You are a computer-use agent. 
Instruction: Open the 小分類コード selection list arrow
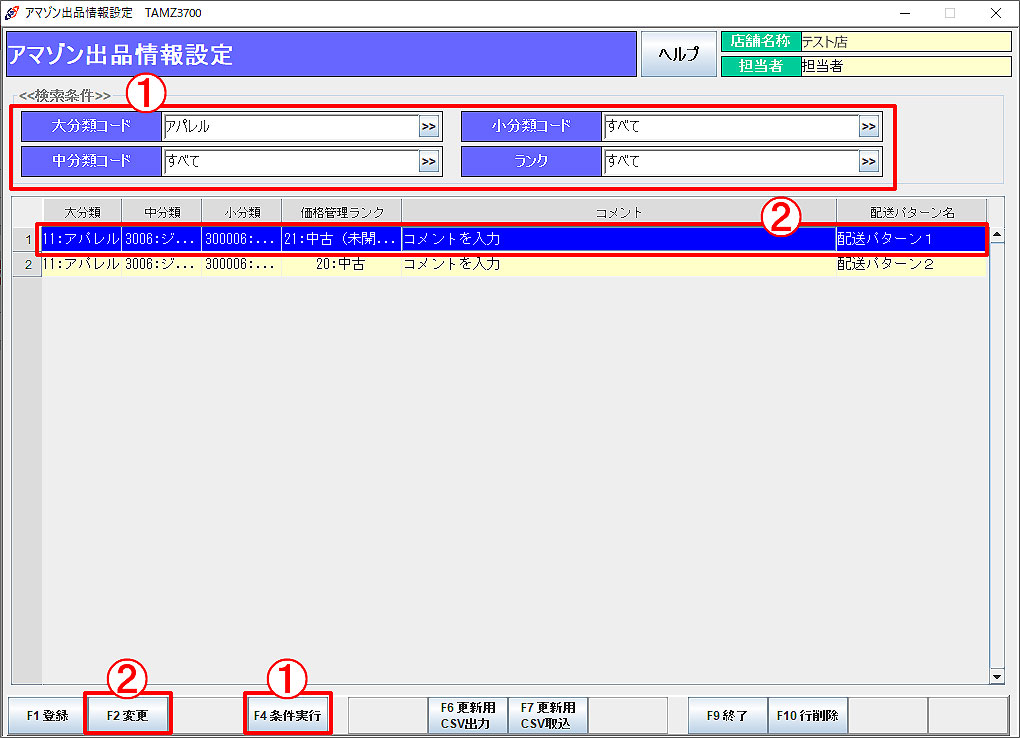pyautogui.click(x=868, y=126)
